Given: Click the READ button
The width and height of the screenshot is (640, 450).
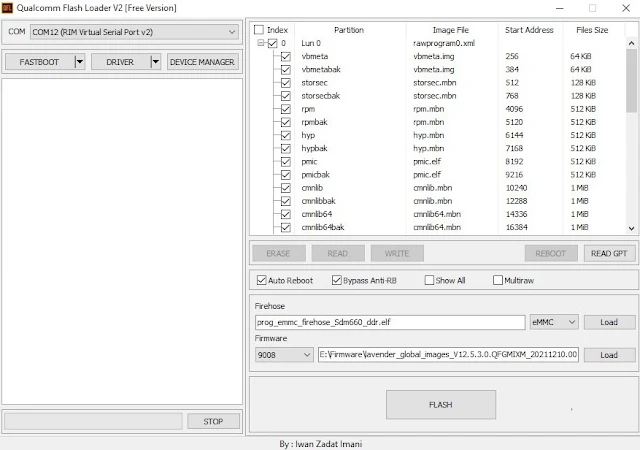Looking at the screenshot, I should point(338,254).
